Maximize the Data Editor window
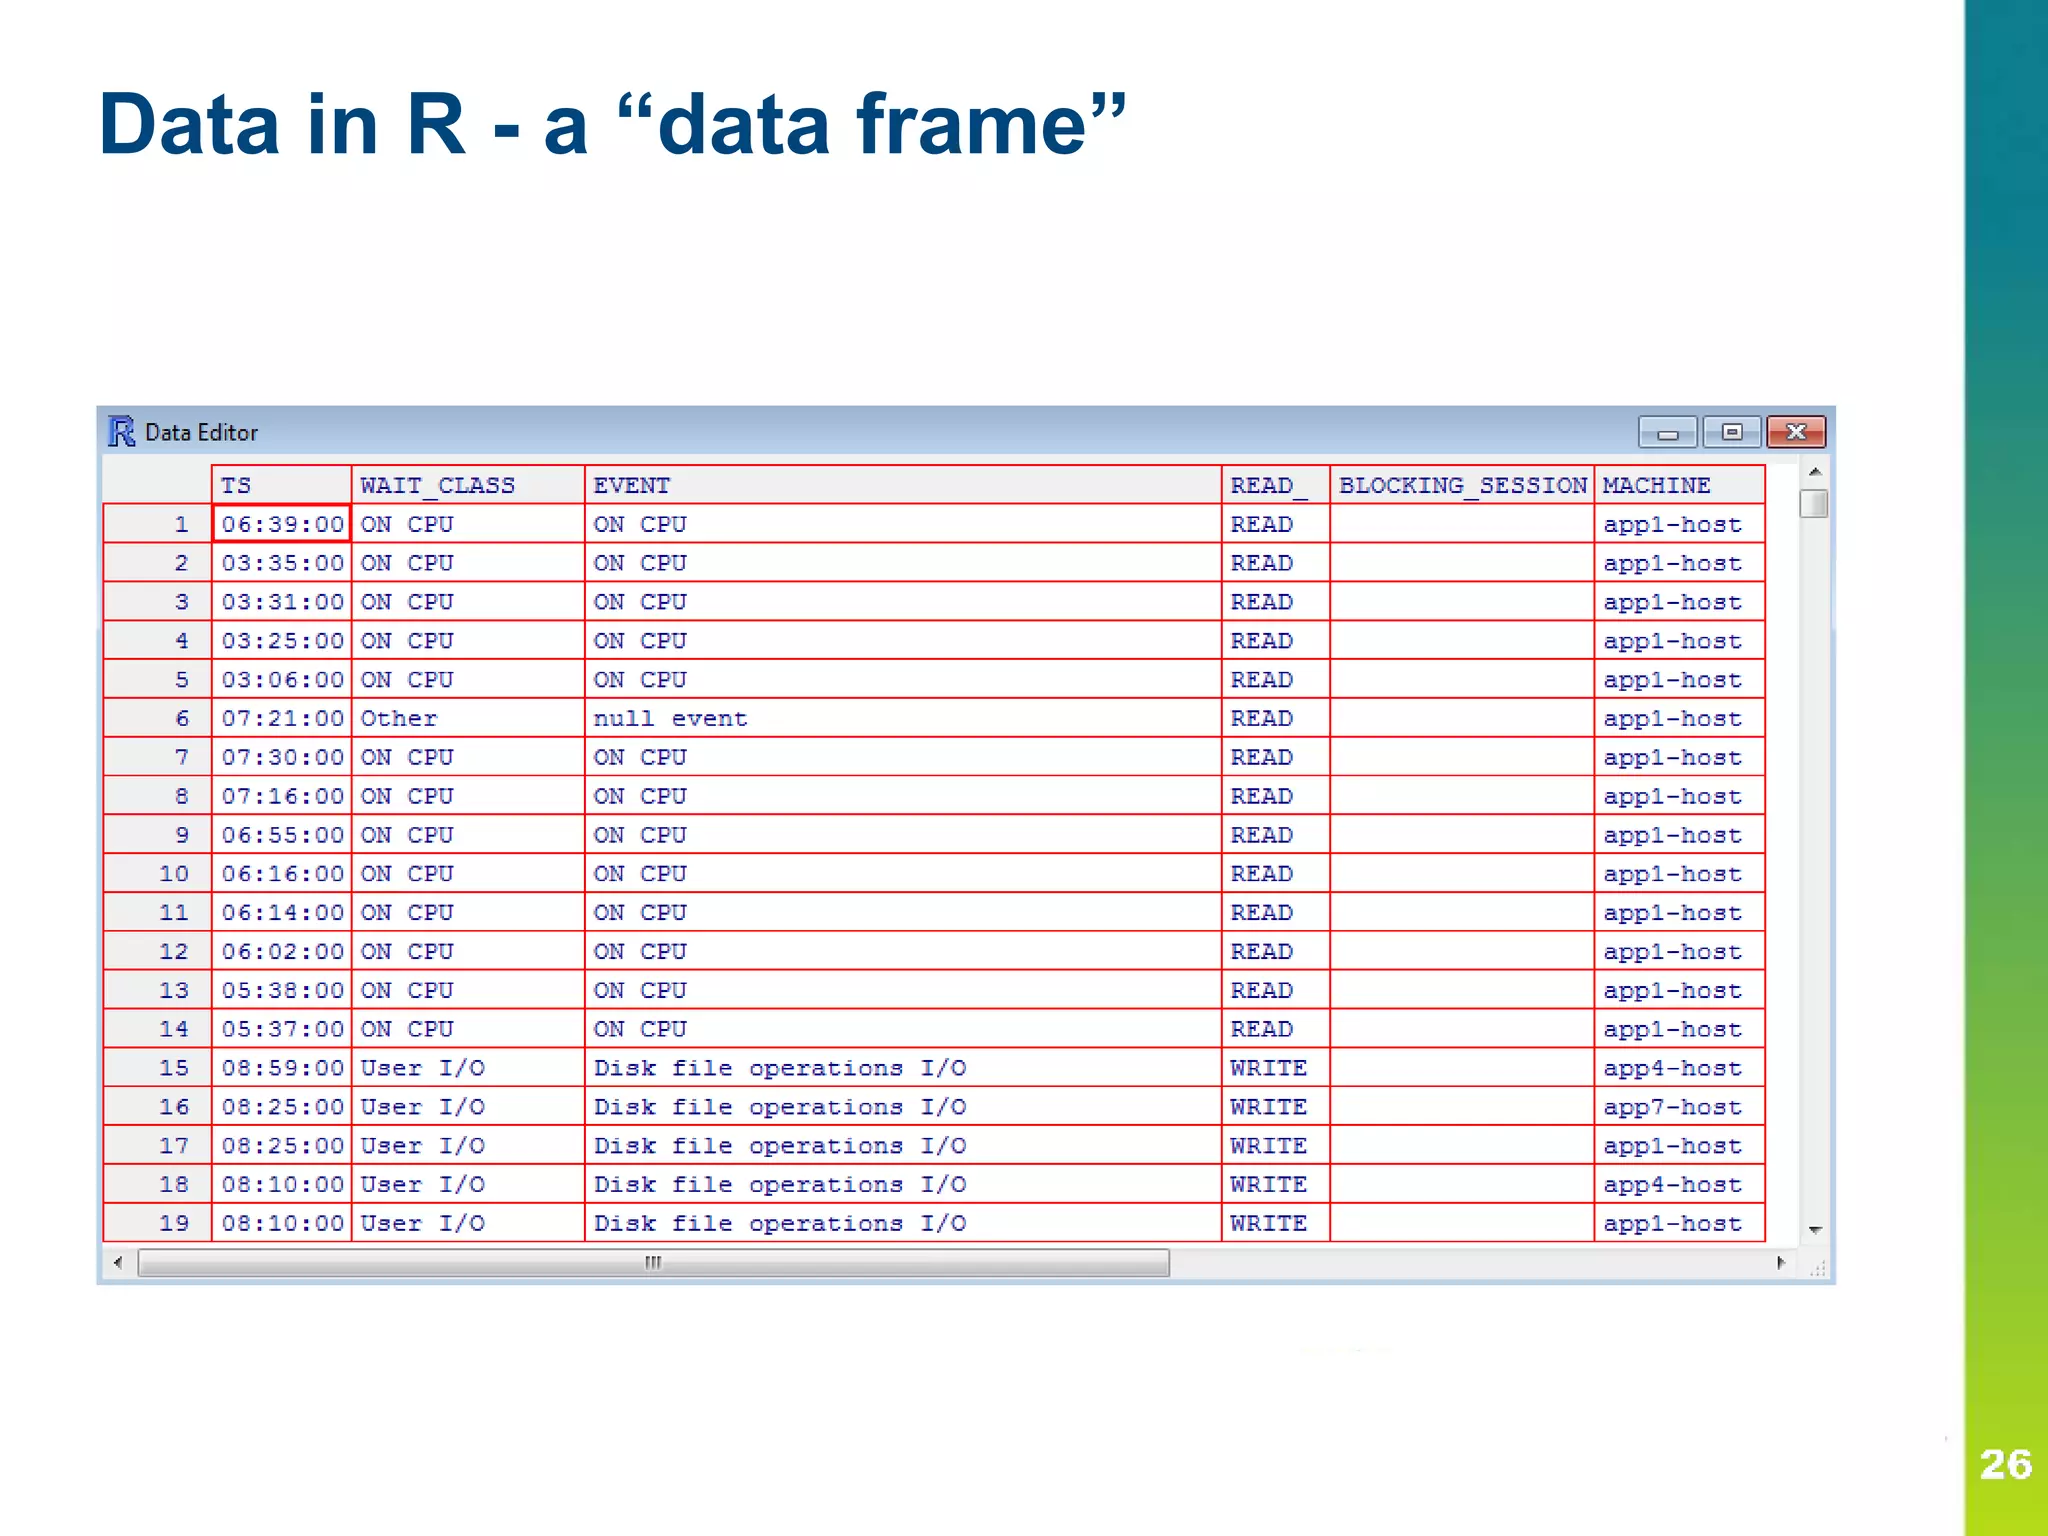Screen dimensions: 2048x1536 1732,432
